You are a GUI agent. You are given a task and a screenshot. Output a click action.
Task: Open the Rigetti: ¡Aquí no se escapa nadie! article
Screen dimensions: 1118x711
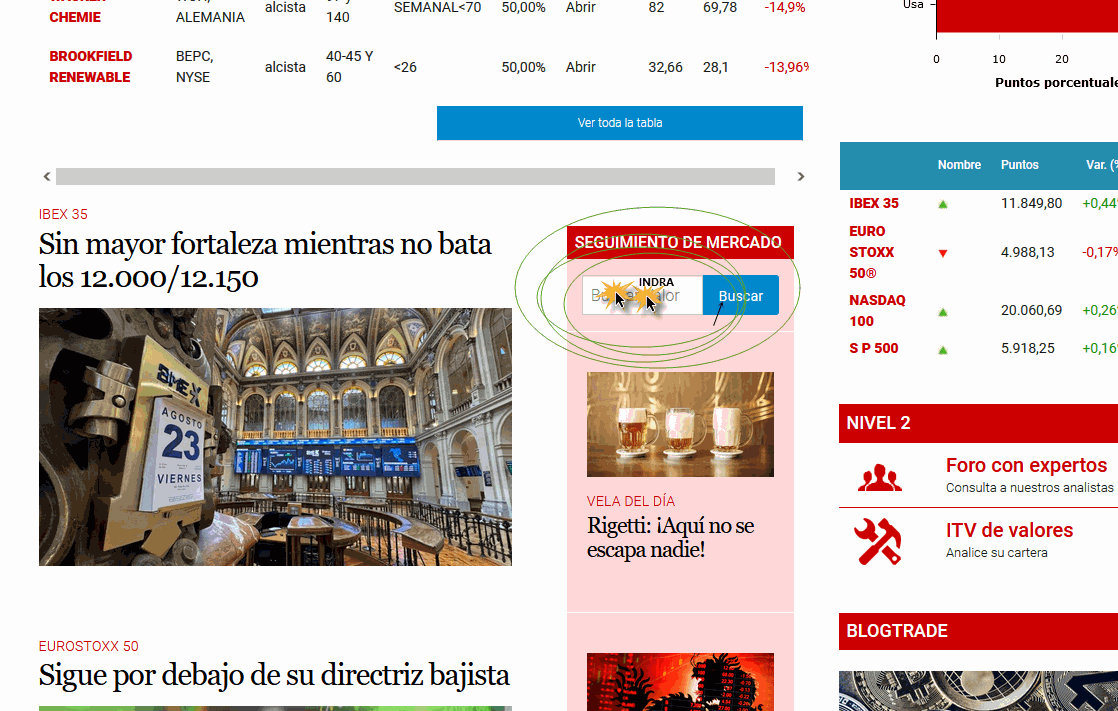pyautogui.click(x=670, y=538)
